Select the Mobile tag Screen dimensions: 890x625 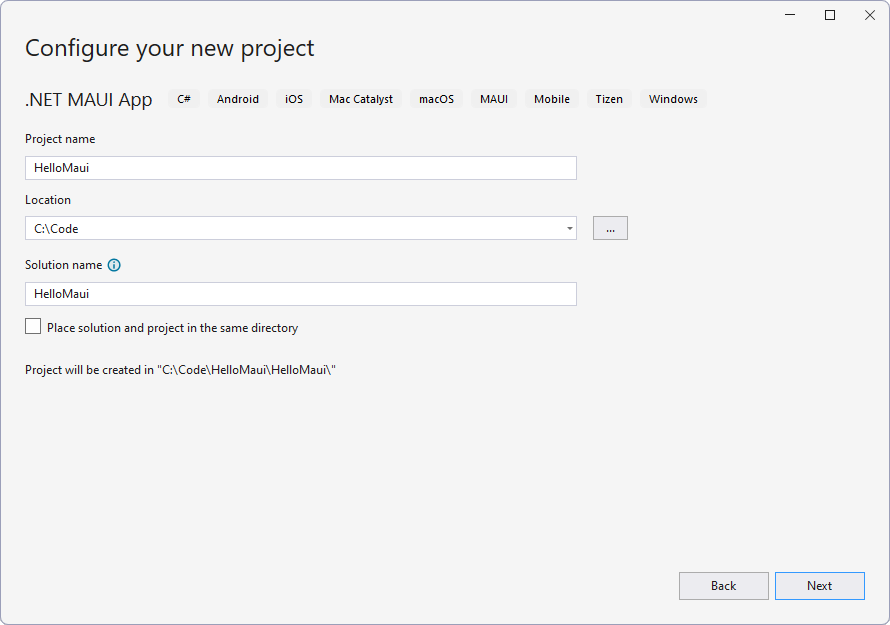[551, 98]
